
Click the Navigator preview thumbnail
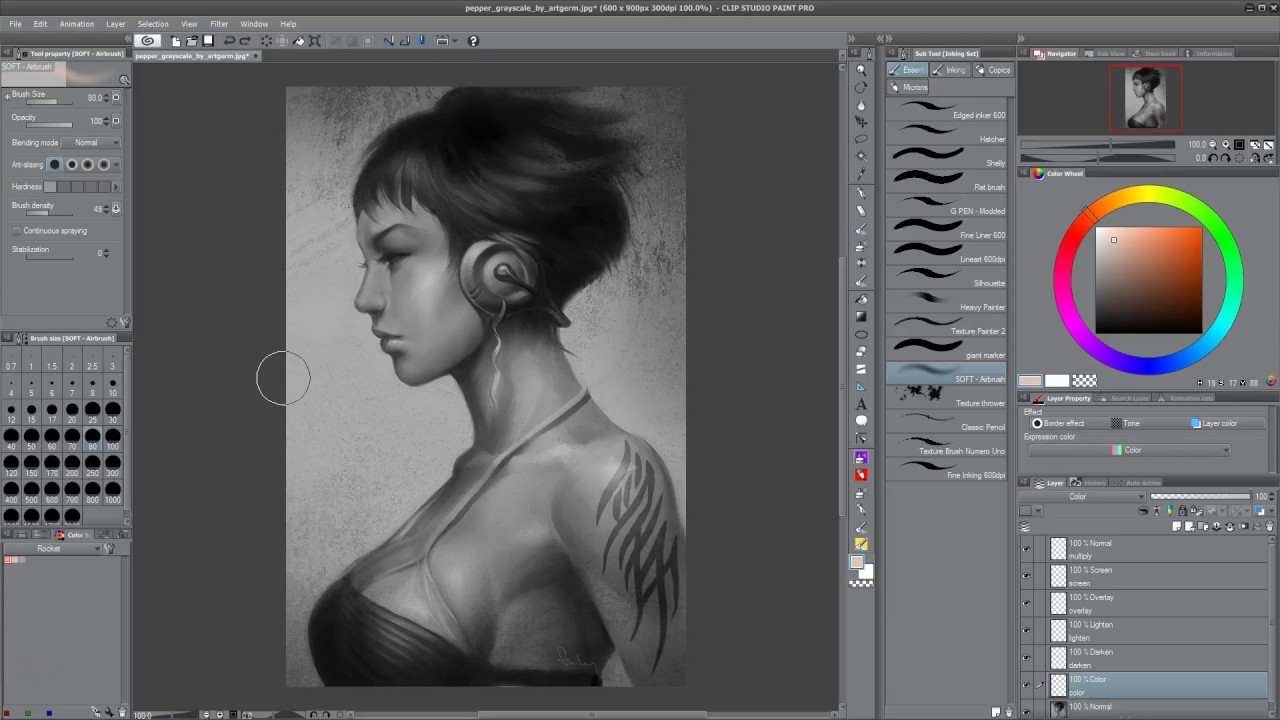tap(1146, 98)
